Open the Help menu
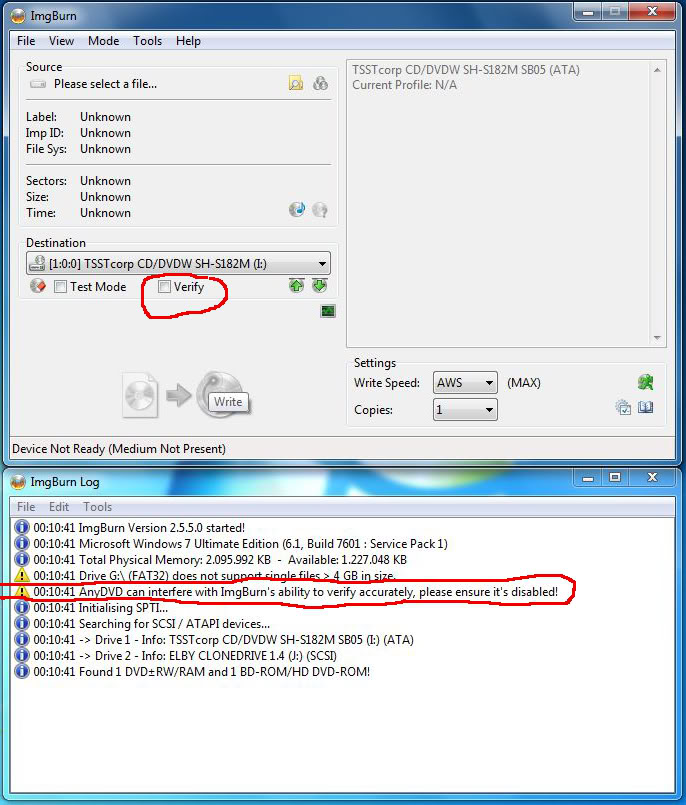Image resolution: width=686 pixels, height=805 pixels. (x=188, y=41)
